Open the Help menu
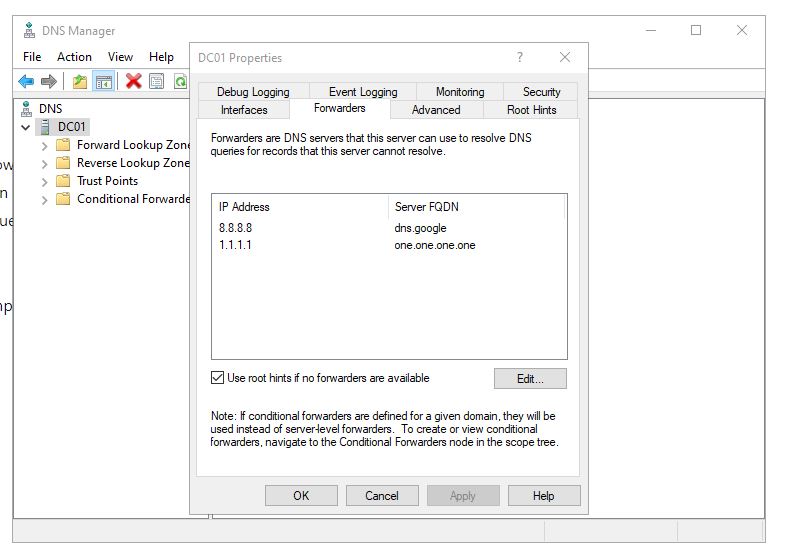The image size is (809, 553). [161, 57]
